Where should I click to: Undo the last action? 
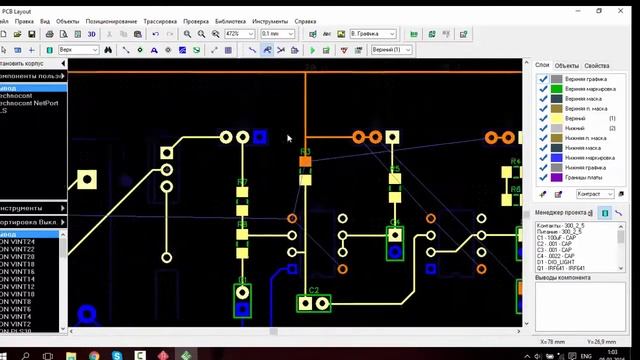156,34
